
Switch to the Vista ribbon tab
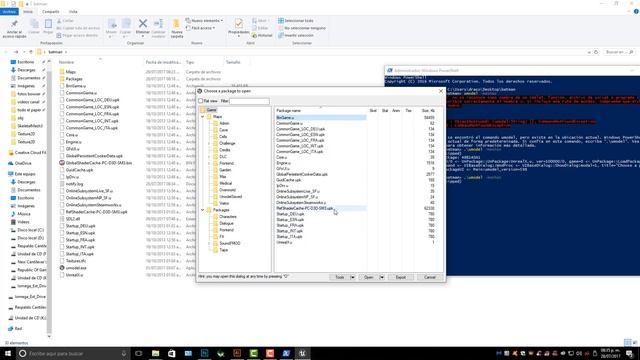[x=73, y=12]
